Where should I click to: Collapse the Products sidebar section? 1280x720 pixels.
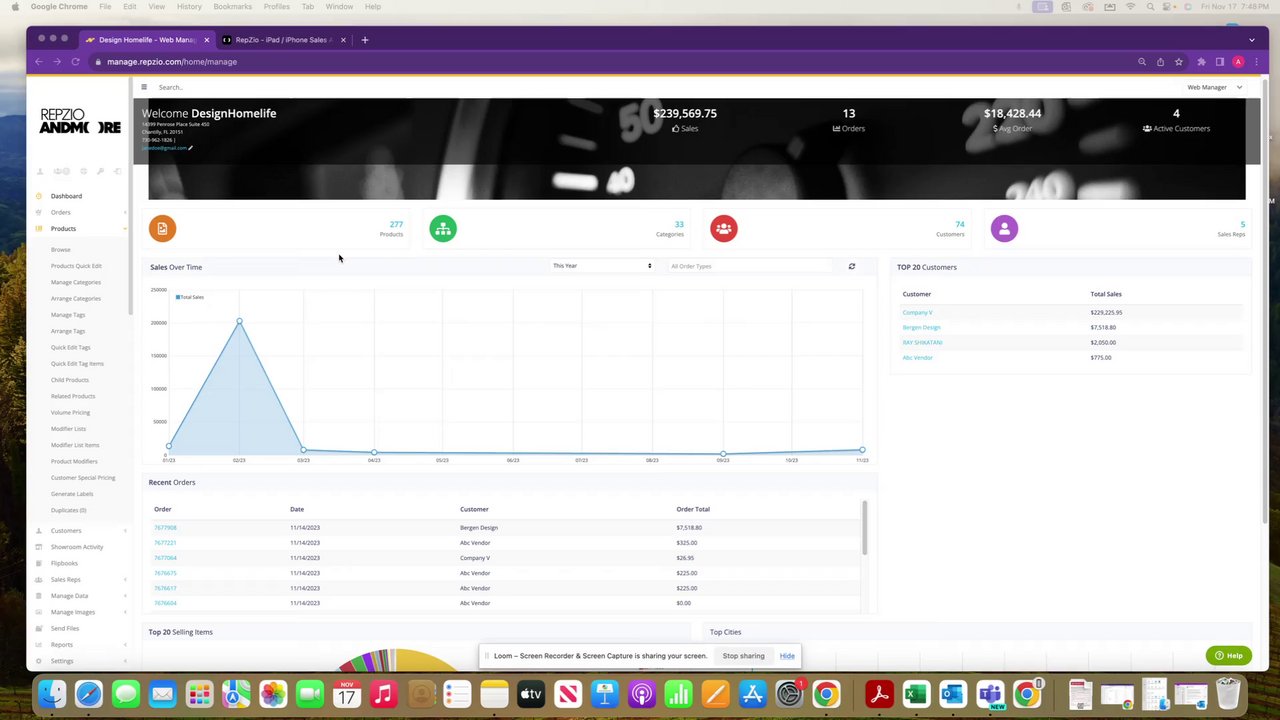tap(80, 229)
